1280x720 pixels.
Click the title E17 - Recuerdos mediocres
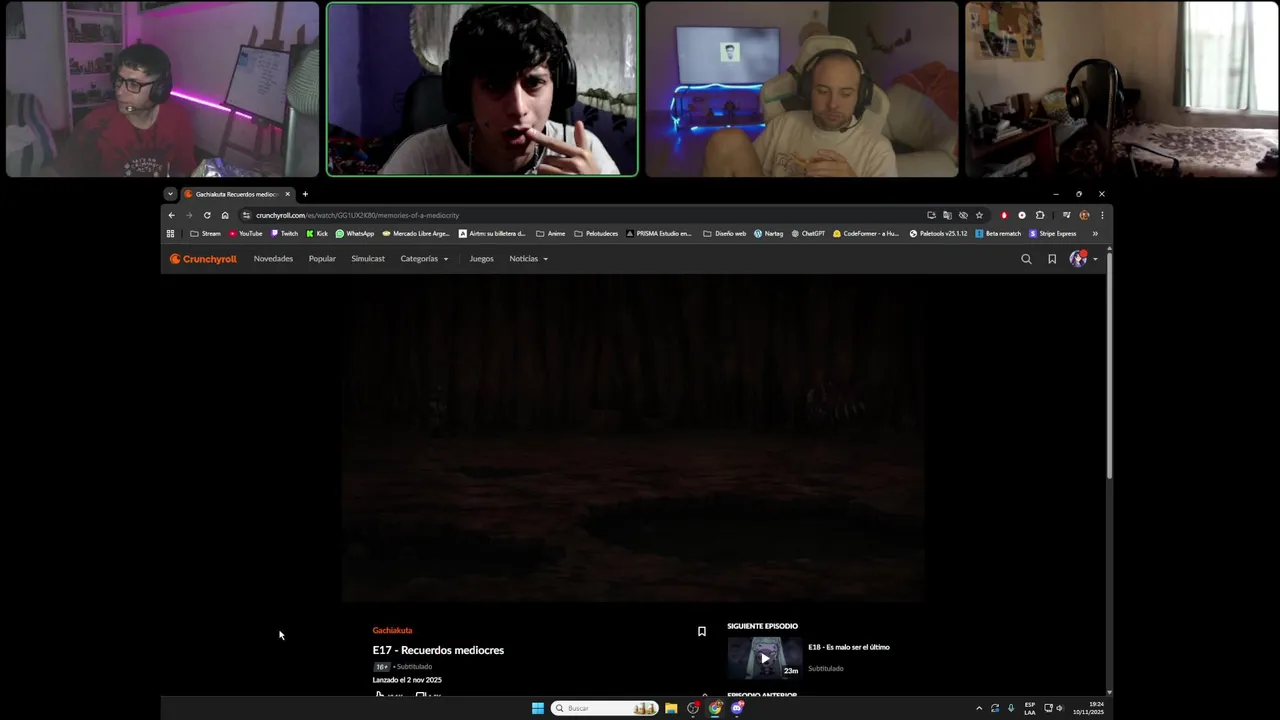(x=438, y=650)
